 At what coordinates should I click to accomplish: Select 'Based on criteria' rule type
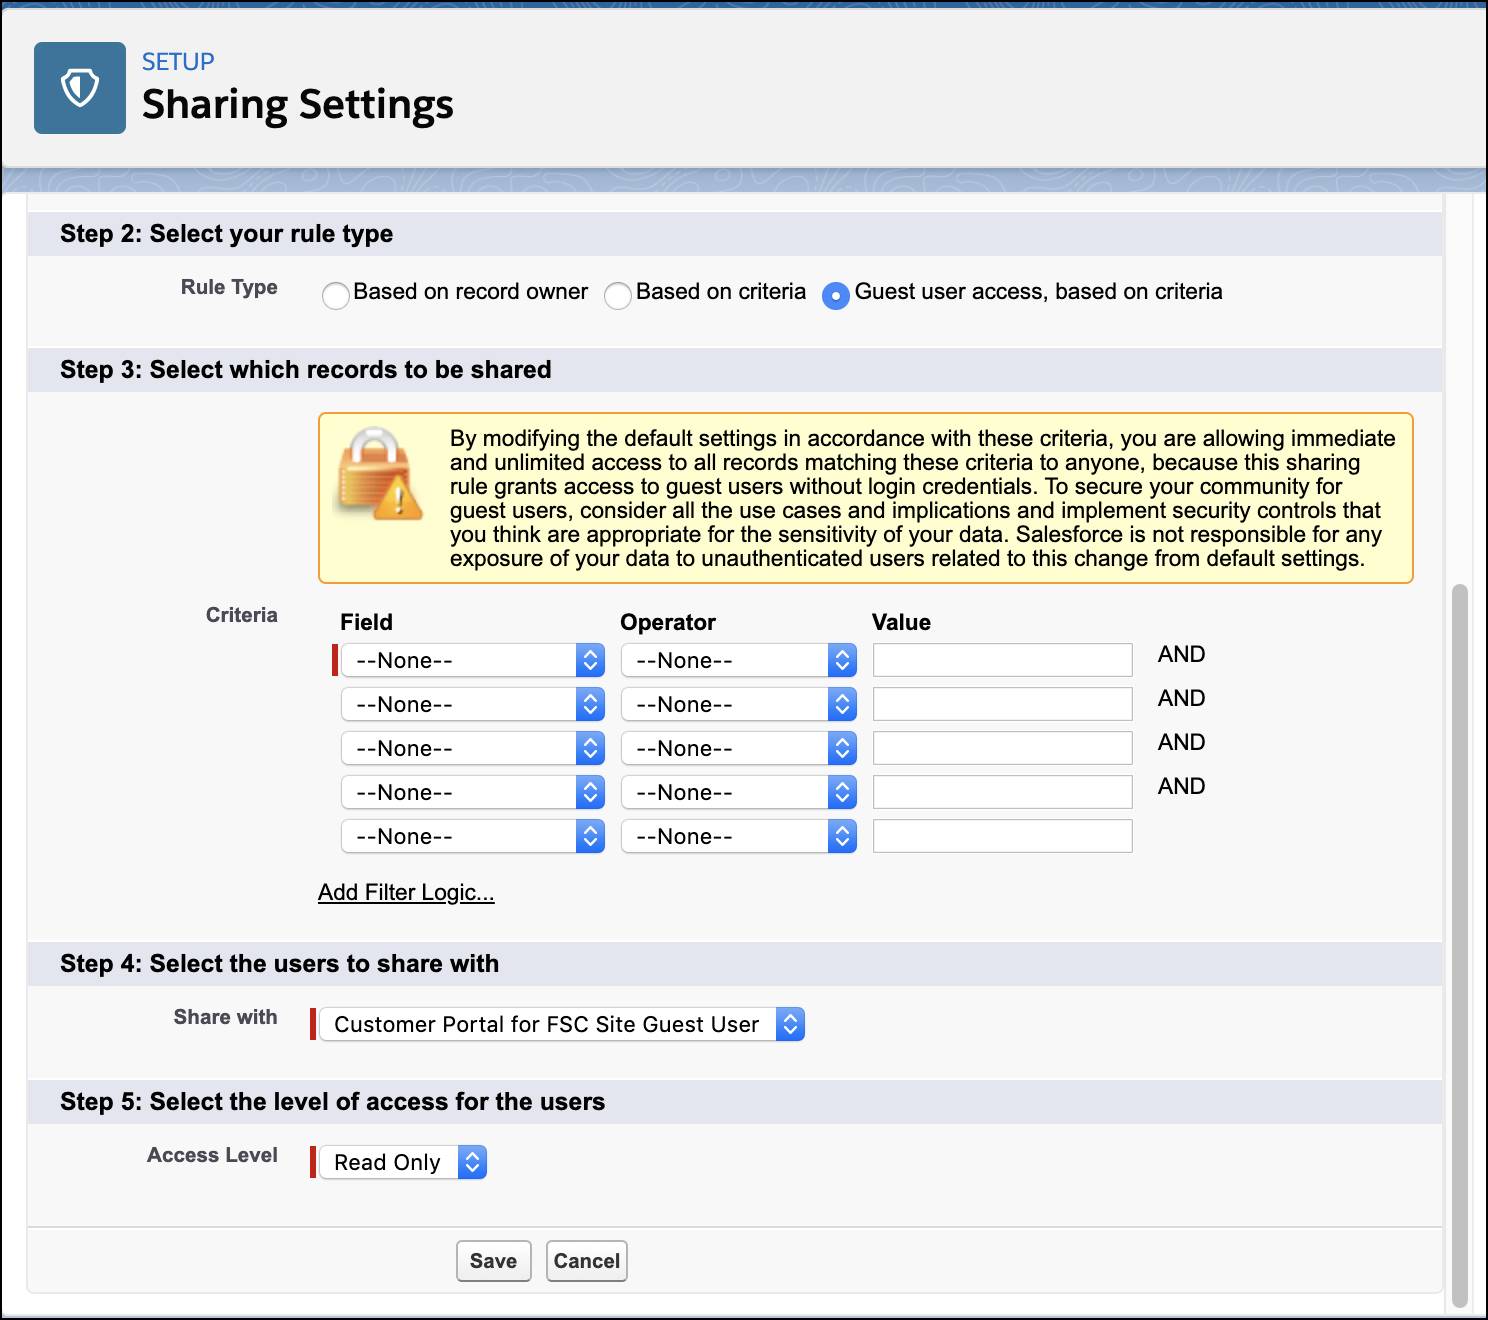(618, 296)
